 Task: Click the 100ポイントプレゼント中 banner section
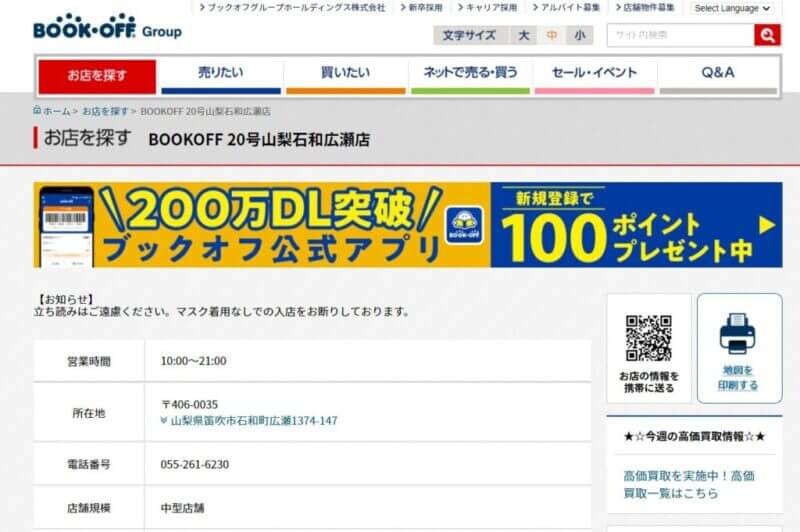[636, 225]
